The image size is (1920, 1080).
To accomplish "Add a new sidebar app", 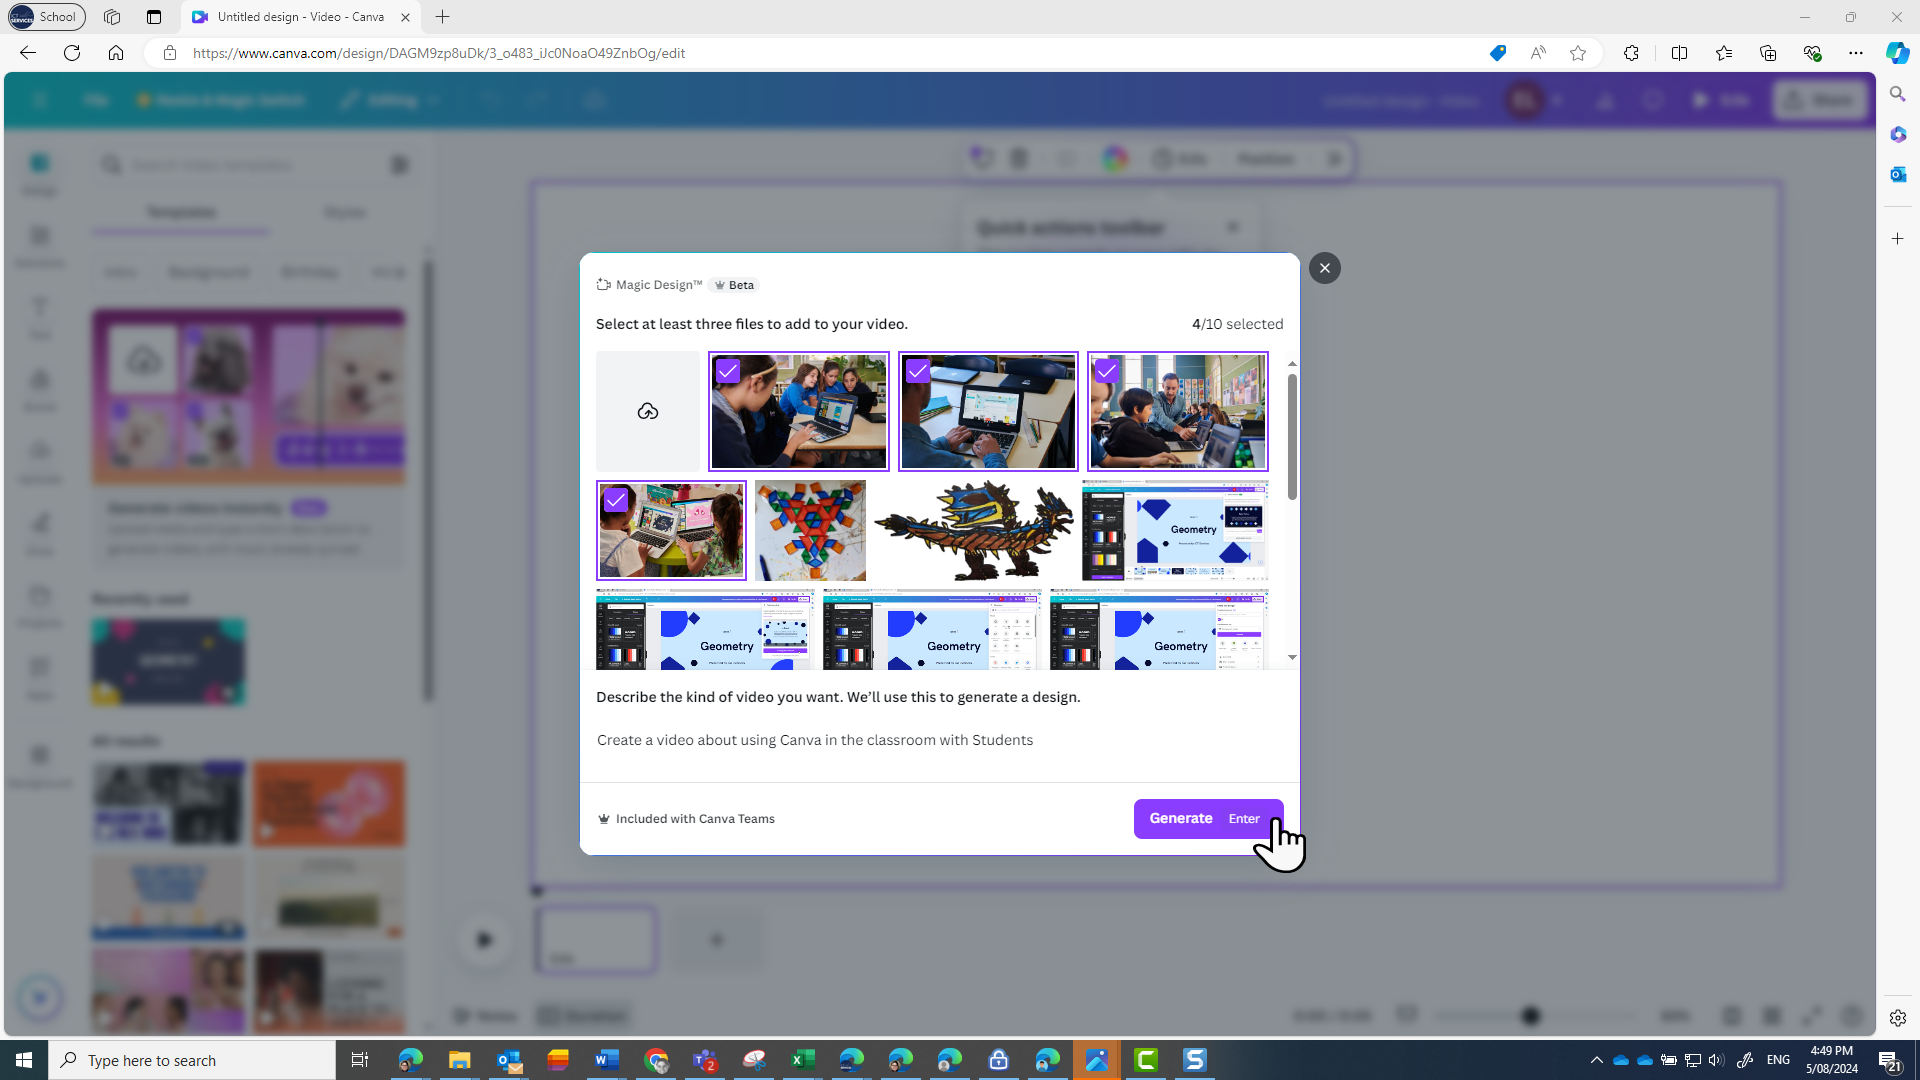I will point(1897,239).
